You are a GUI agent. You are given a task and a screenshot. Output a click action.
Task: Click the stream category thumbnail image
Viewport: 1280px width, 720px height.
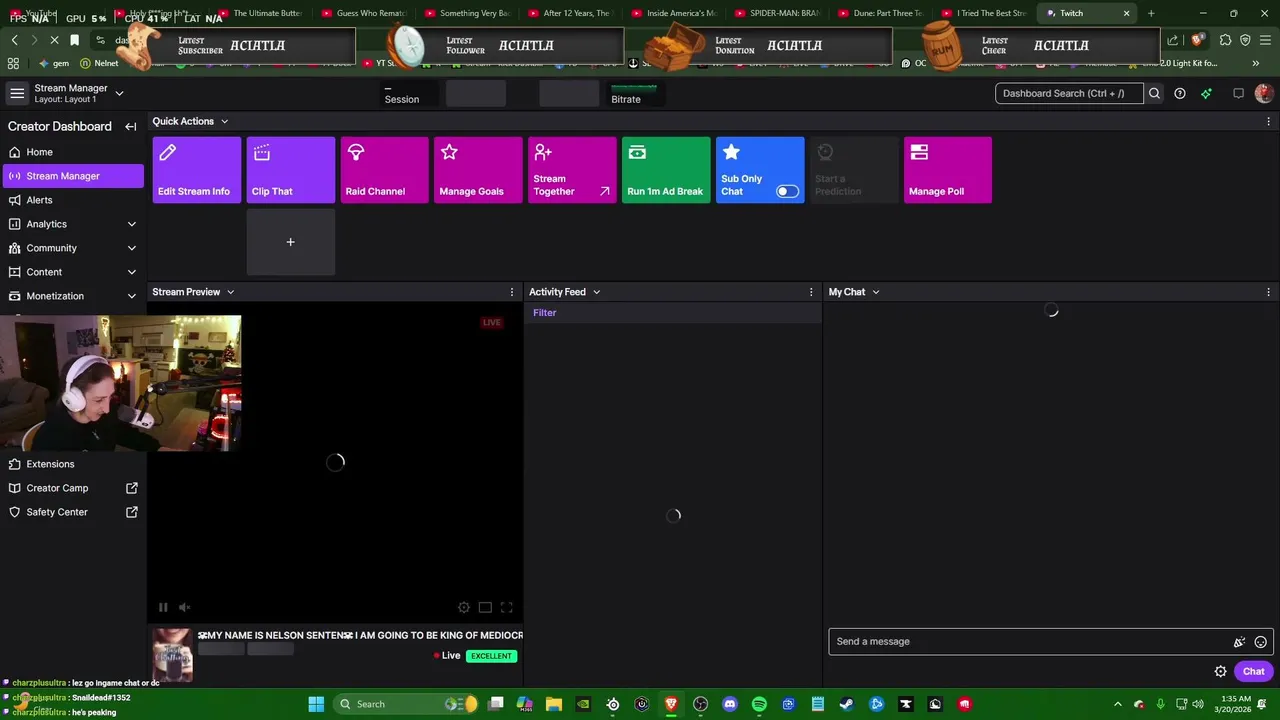pos(172,656)
